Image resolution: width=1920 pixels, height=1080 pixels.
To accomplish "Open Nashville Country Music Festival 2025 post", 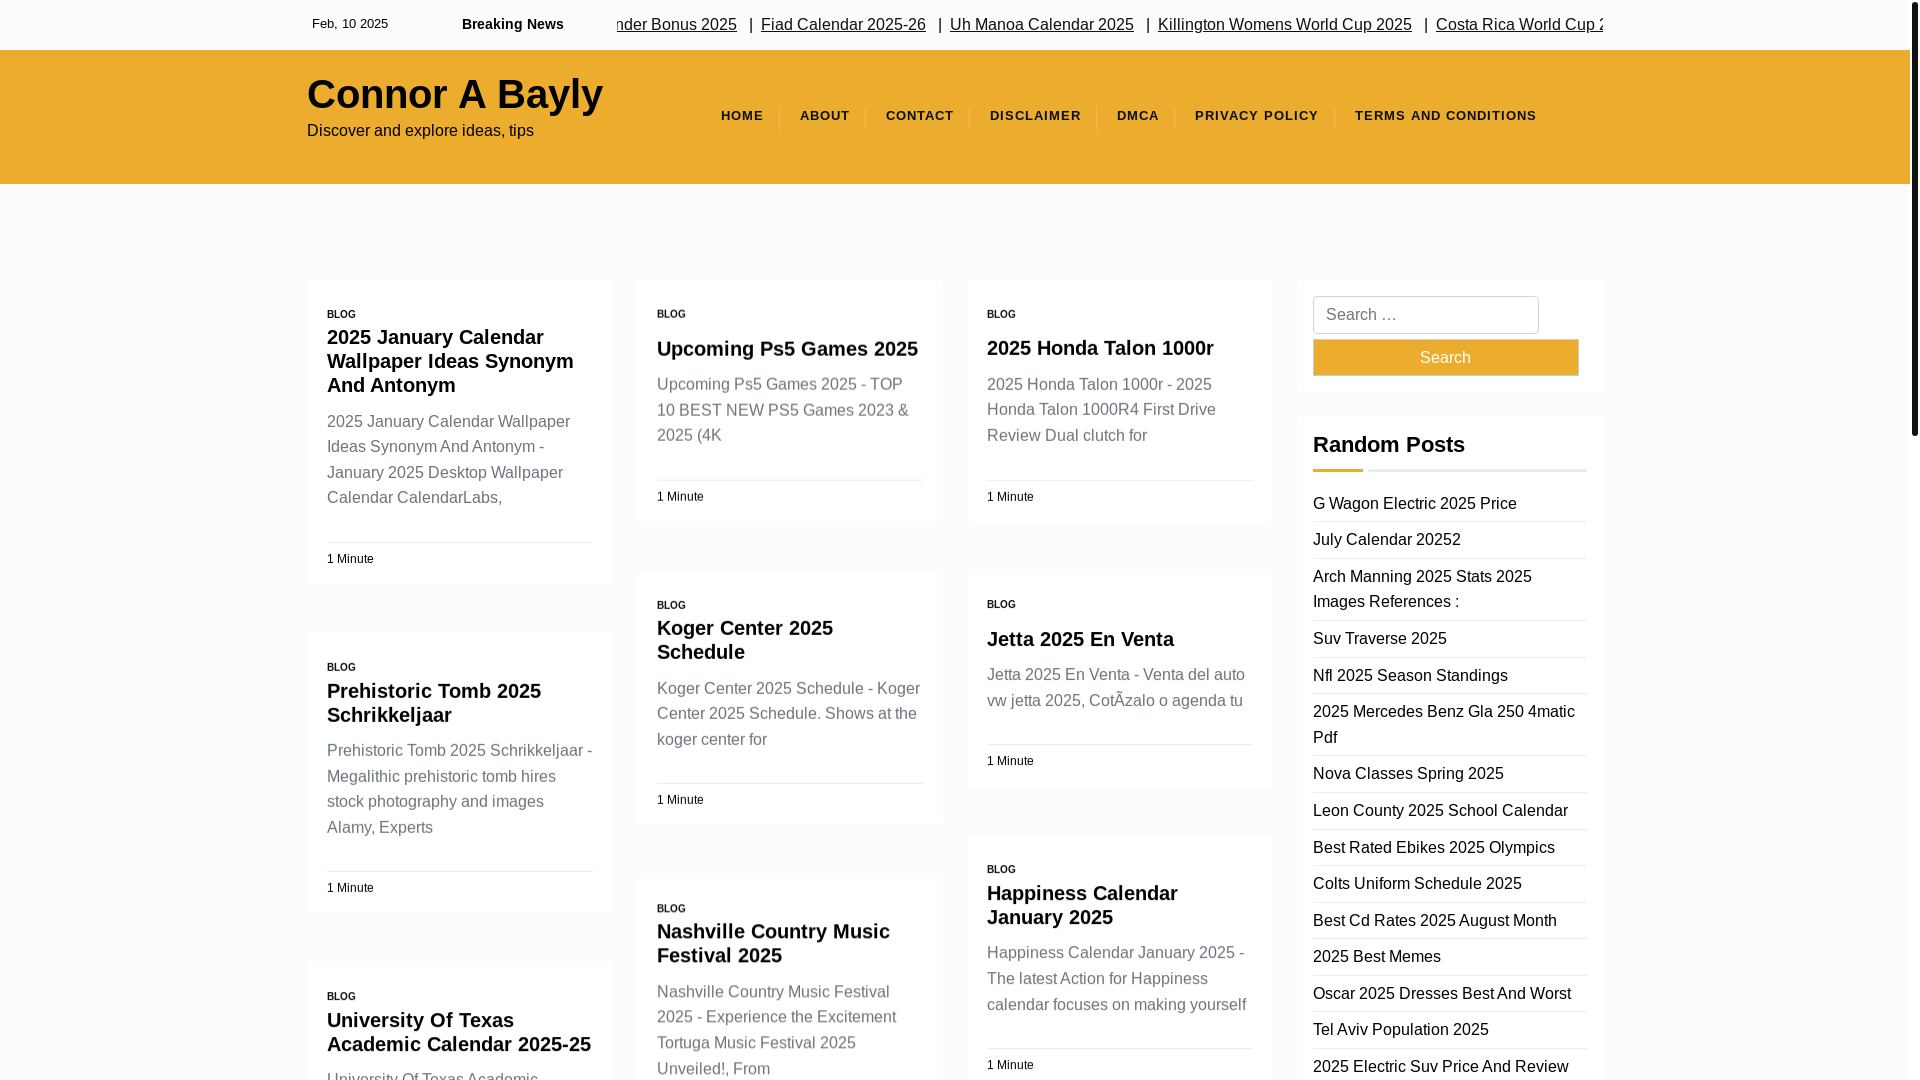I will 772,943.
